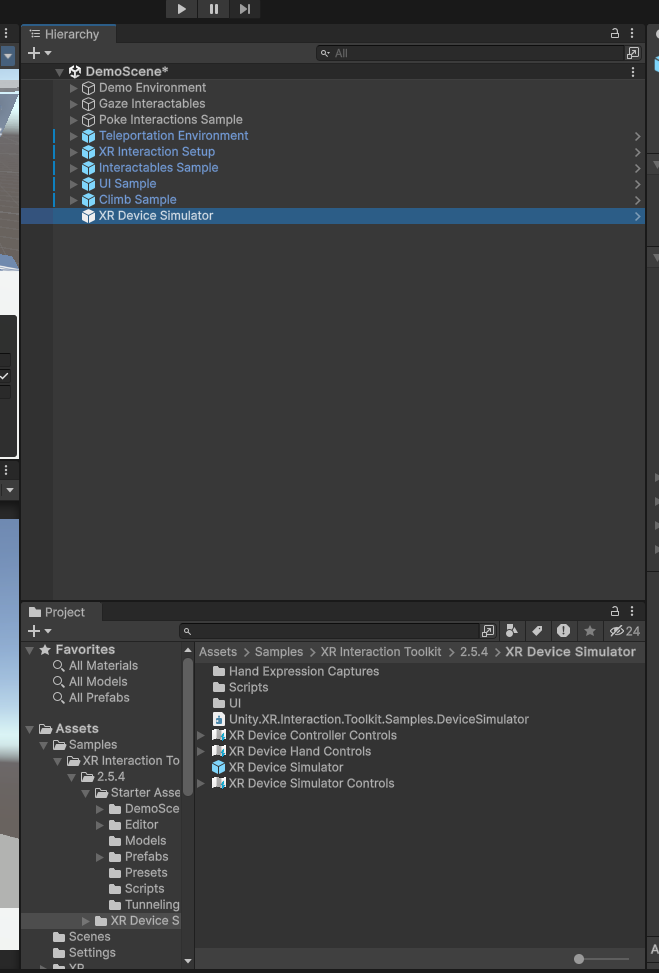Expand XR Interaction Setup prefab
Viewport: 659px width, 973px height.
[74, 152]
